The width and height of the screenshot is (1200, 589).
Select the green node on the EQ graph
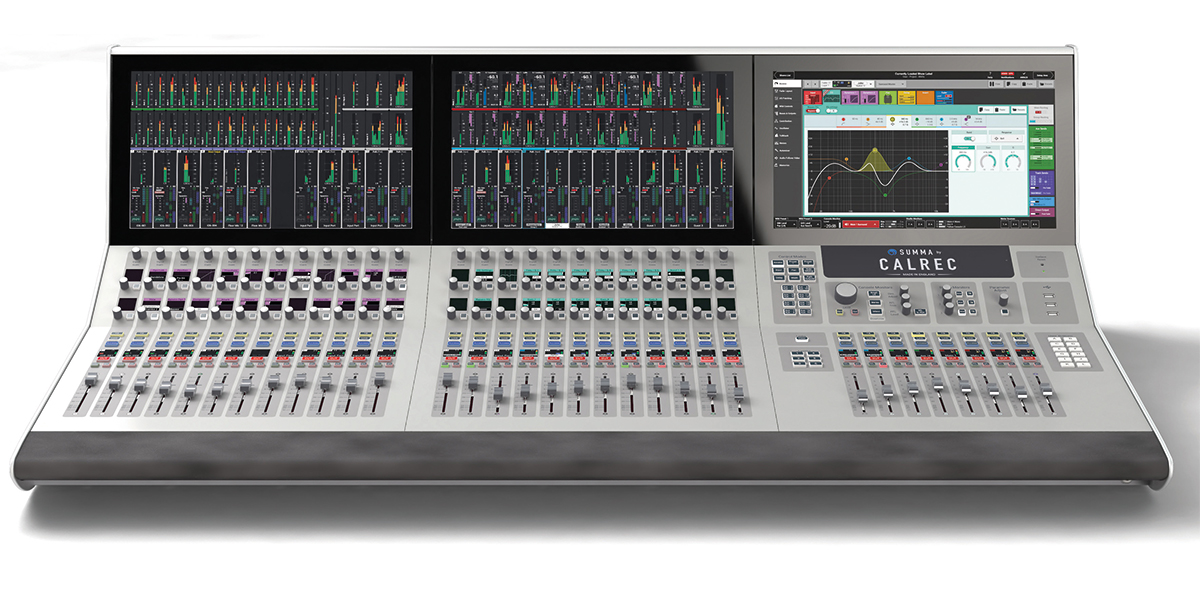tap(887, 195)
